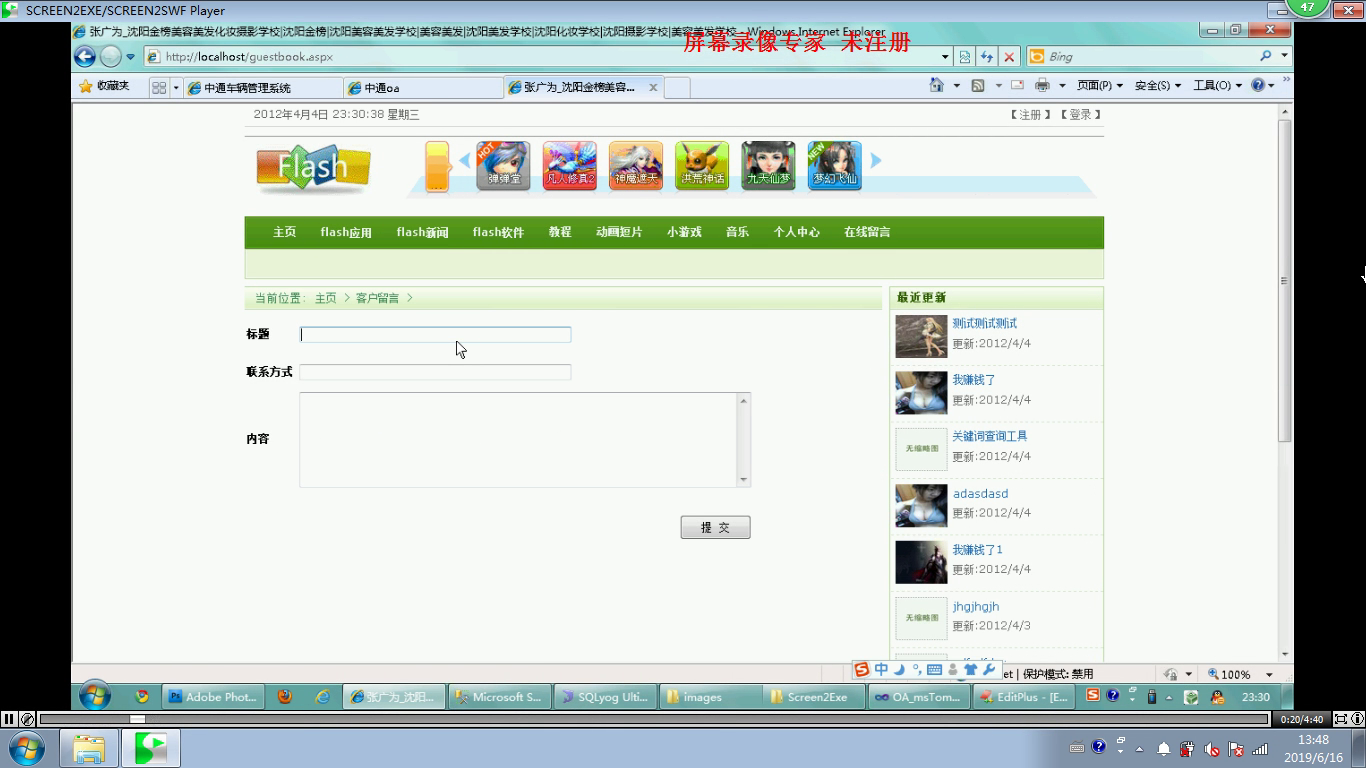The height and width of the screenshot is (768, 1366).
Task: Open the 收藏夹 favorites star button
Action: [104, 86]
